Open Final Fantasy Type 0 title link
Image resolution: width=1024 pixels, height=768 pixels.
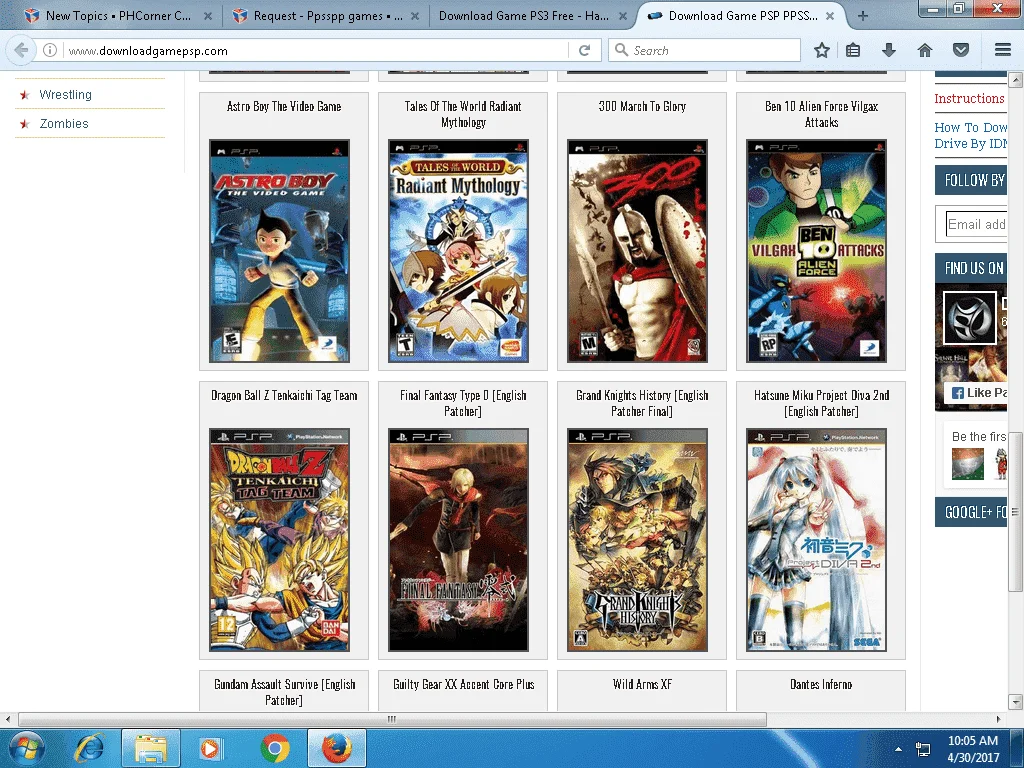463,403
